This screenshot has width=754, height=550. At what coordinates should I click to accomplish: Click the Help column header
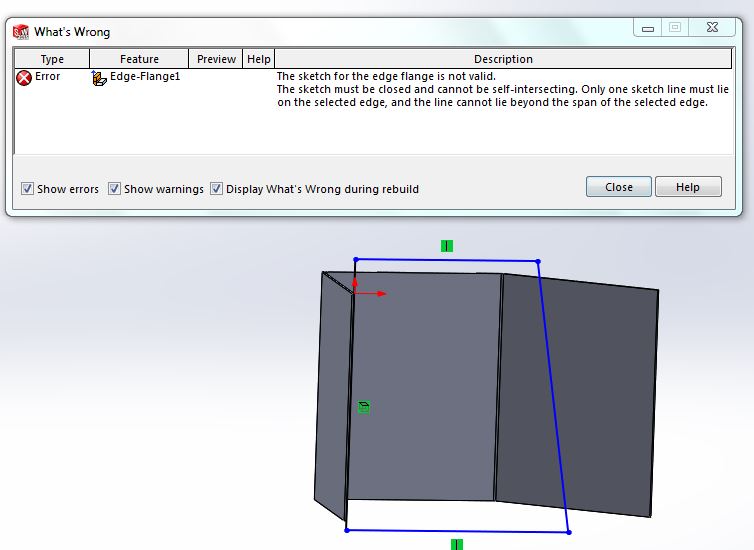[x=259, y=59]
